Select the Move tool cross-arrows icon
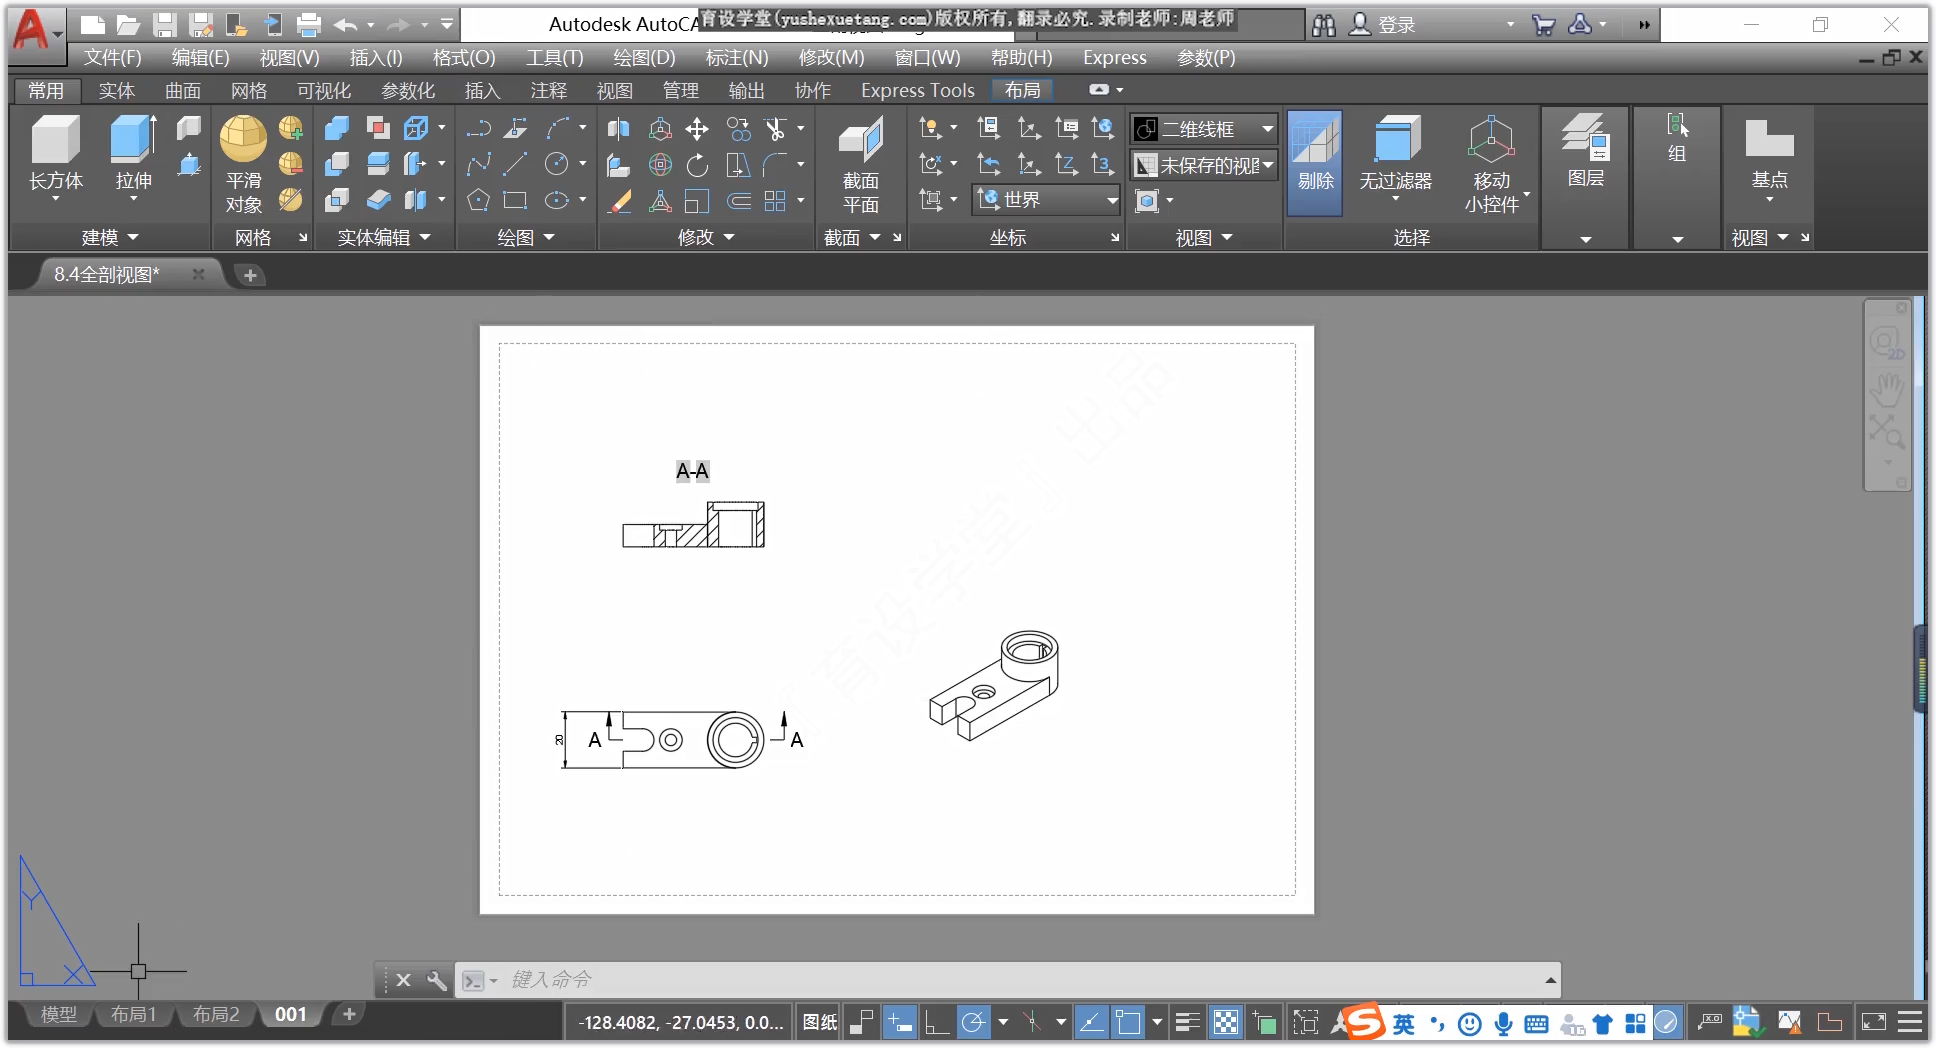The image size is (1936, 1048). pyautogui.click(x=697, y=129)
